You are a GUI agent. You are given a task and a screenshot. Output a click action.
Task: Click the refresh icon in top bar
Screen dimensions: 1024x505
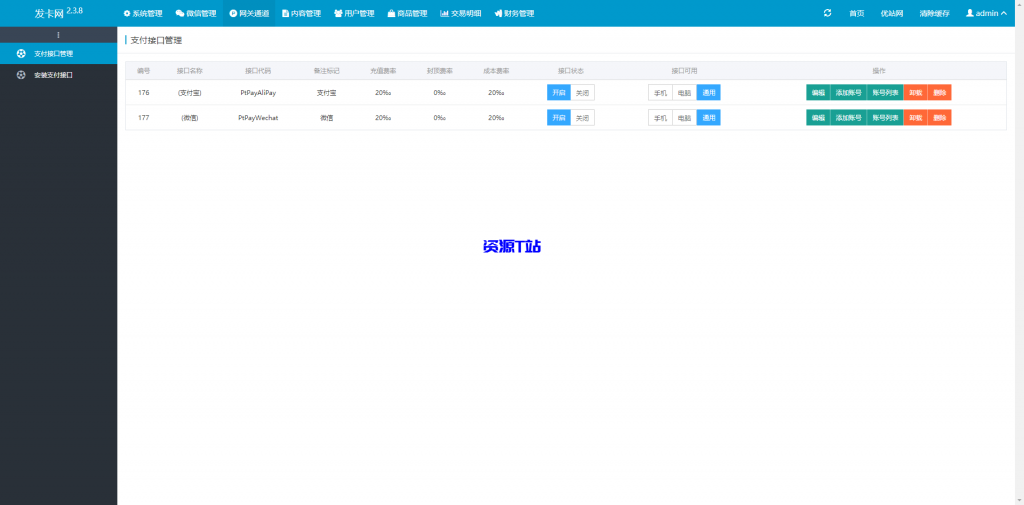827,13
